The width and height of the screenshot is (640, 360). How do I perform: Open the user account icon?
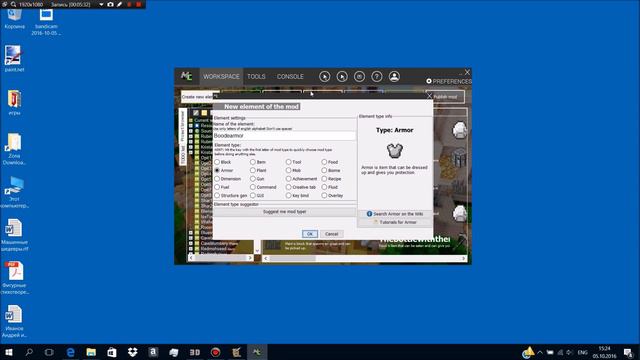coord(394,77)
